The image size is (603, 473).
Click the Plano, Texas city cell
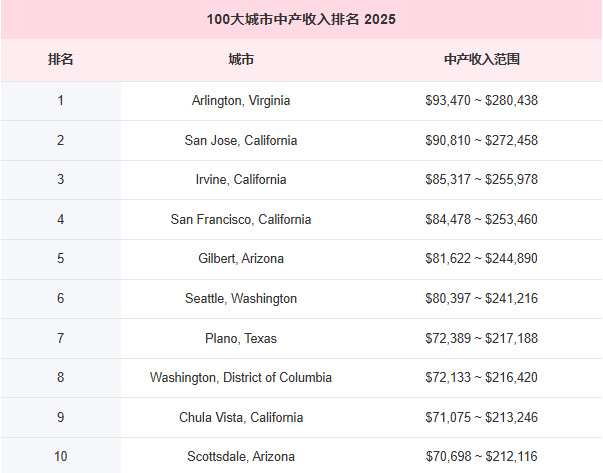click(x=241, y=338)
